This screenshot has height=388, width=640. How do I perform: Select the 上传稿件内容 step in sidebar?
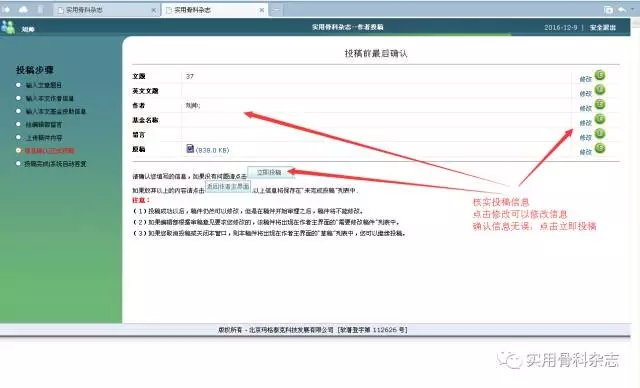tap(44, 137)
